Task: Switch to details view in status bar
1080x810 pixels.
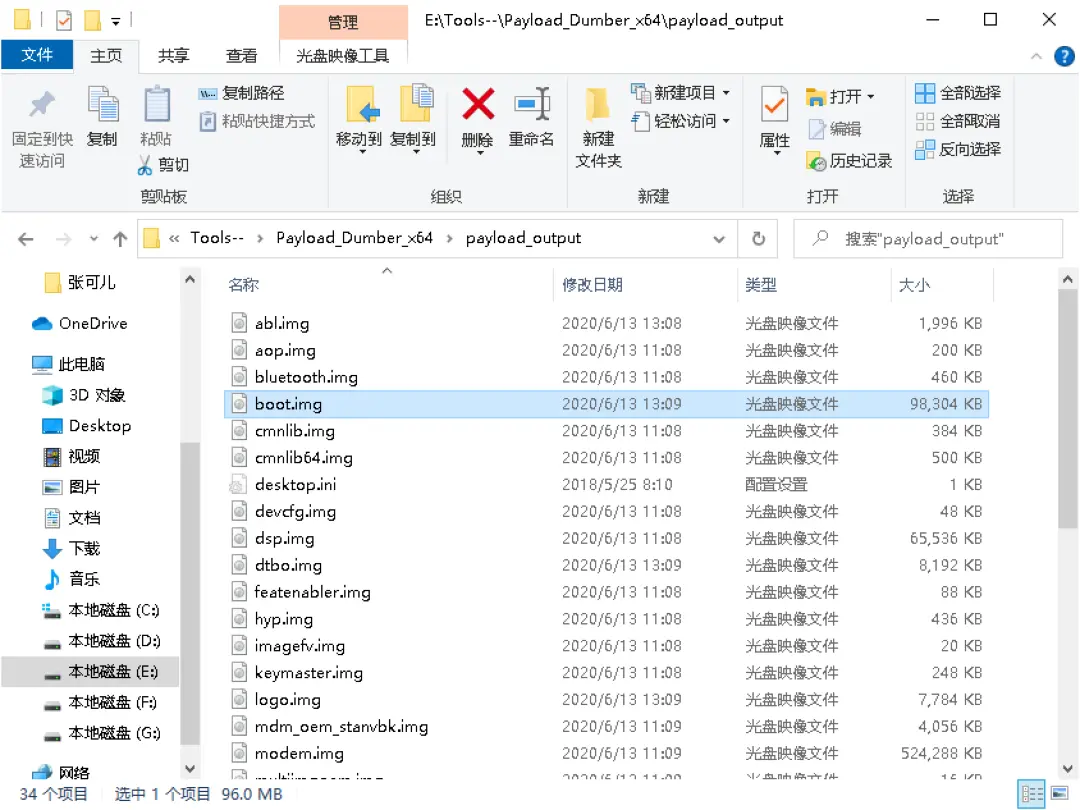Action: (x=1030, y=795)
